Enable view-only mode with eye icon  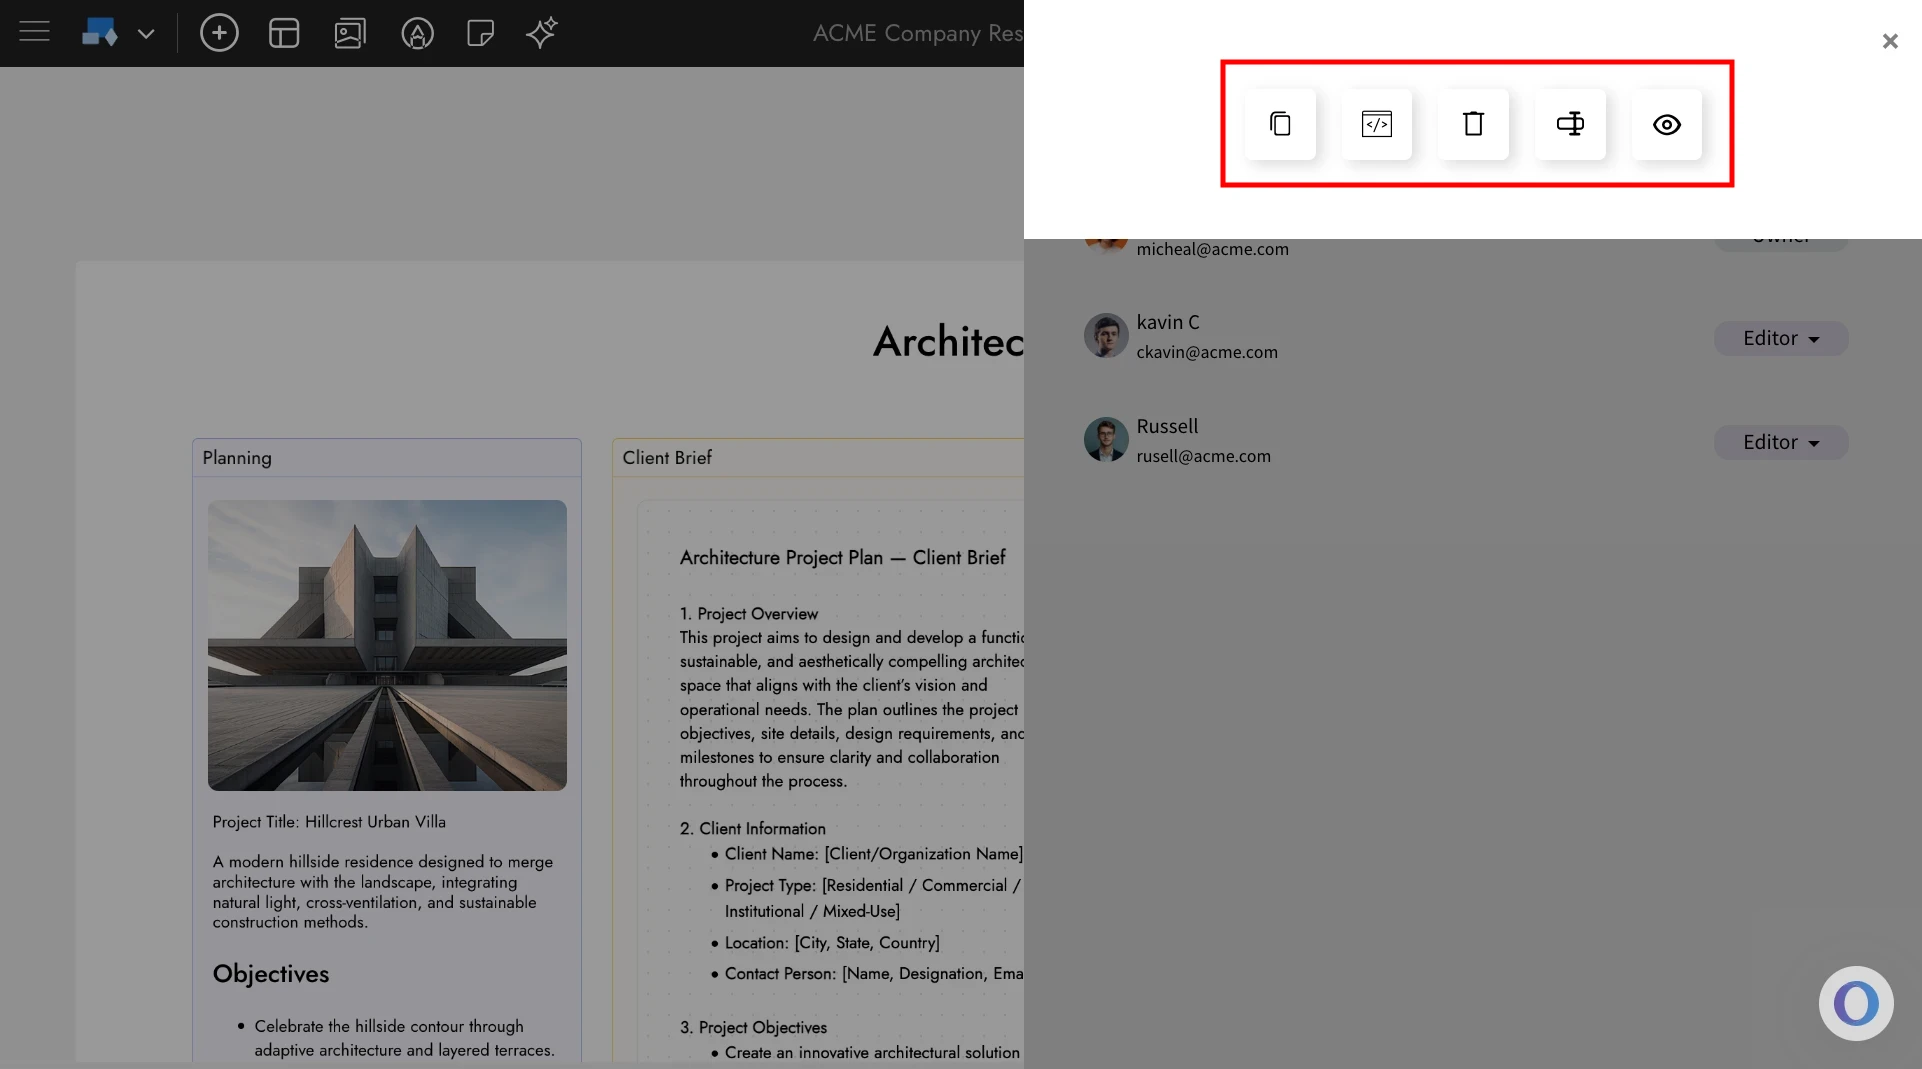tap(1666, 124)
